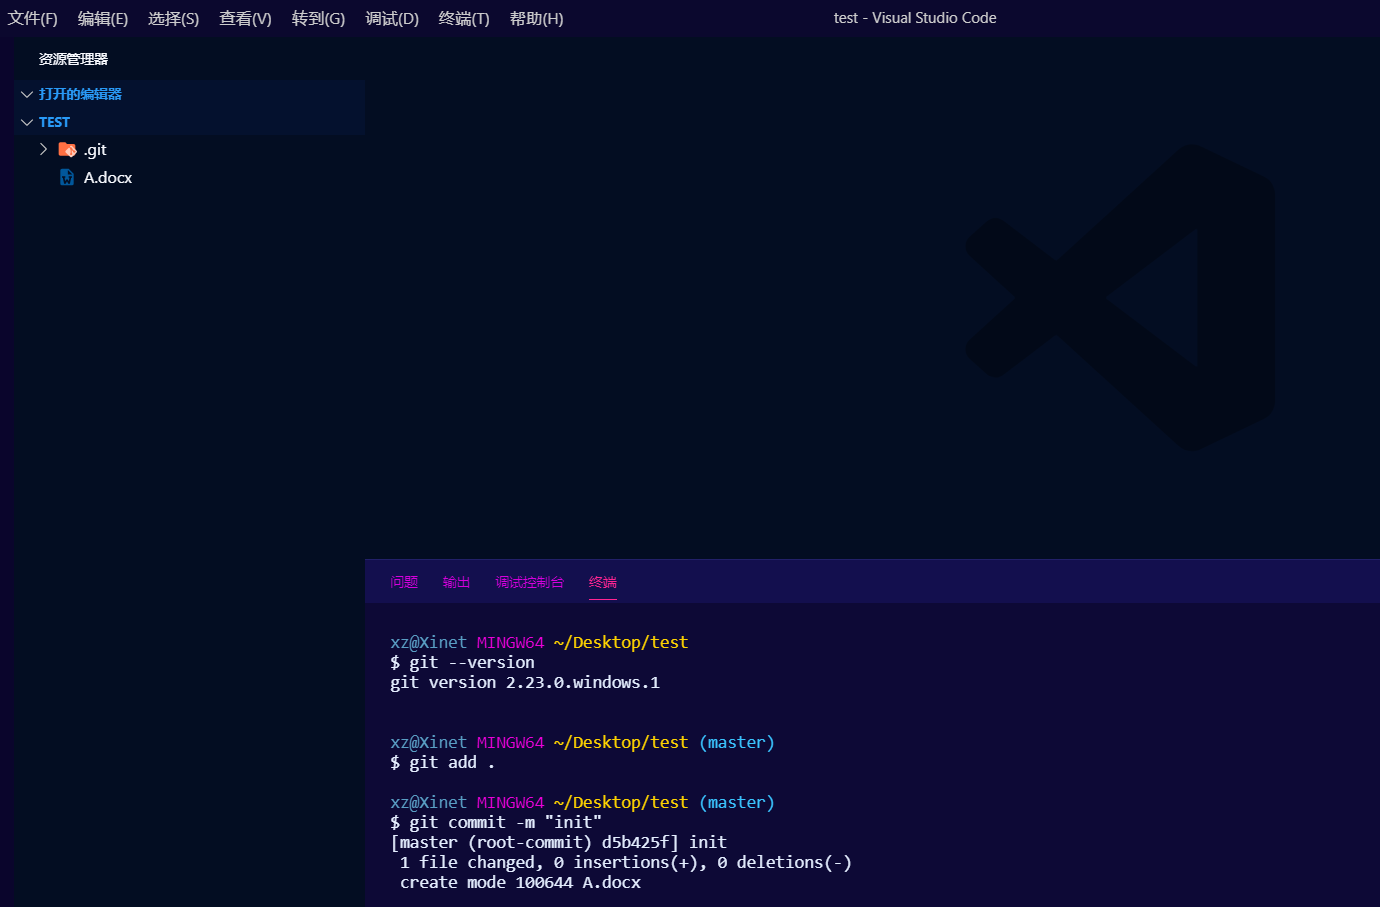Click the '1 file changed' terminal line
Viewport: 1380px width, 907px height.
click(x=625, y=862)
